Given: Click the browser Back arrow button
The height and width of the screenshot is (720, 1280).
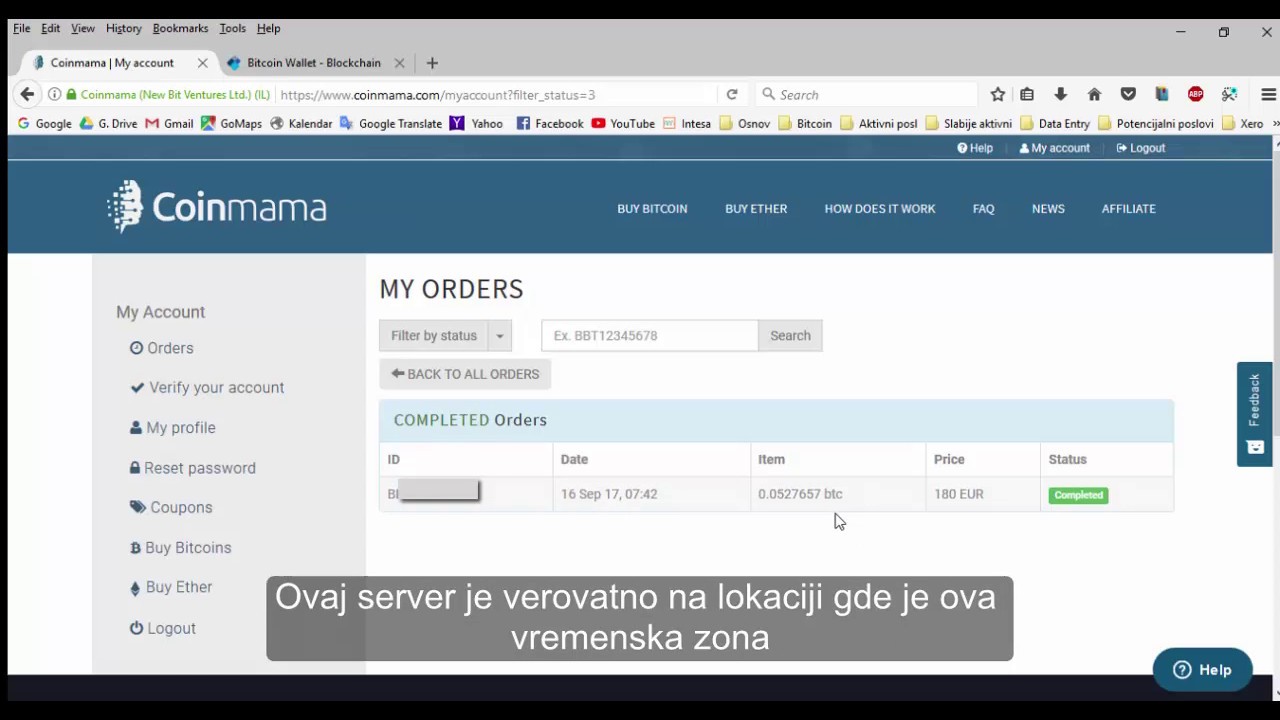Looking at the screenshot, I should click(x=27, y=94).
